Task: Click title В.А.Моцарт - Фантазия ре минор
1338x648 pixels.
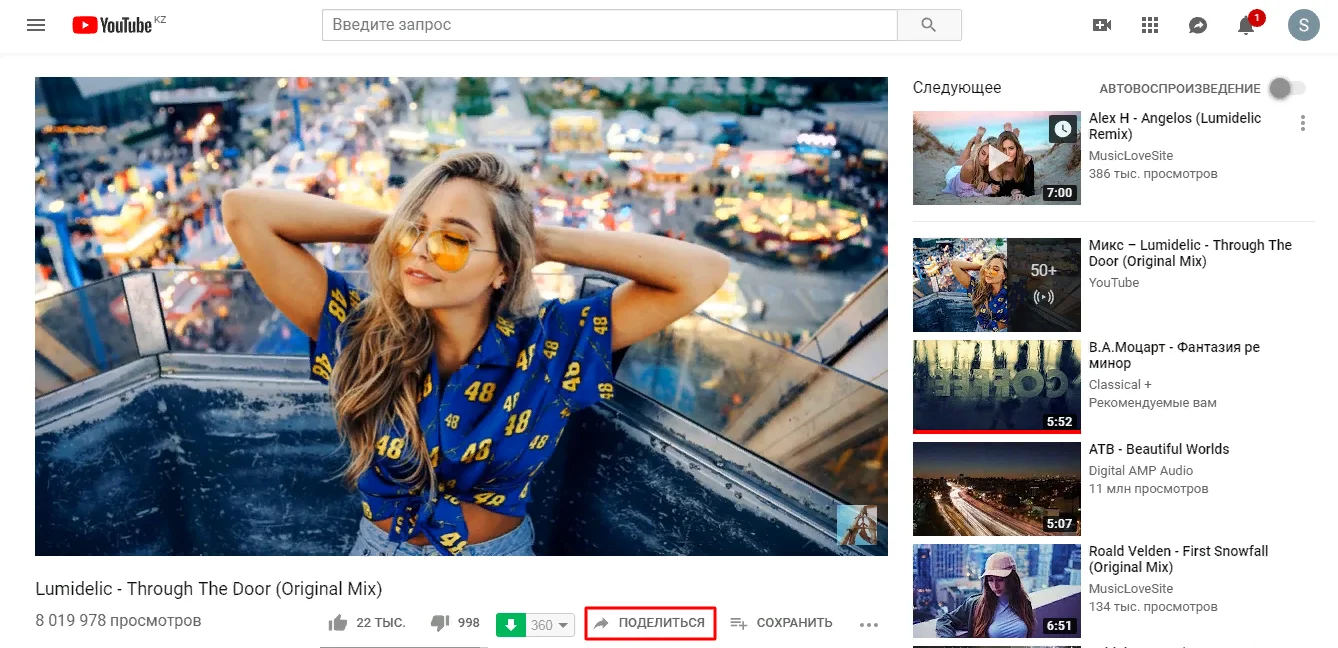Action: [x=1174, y=355]
